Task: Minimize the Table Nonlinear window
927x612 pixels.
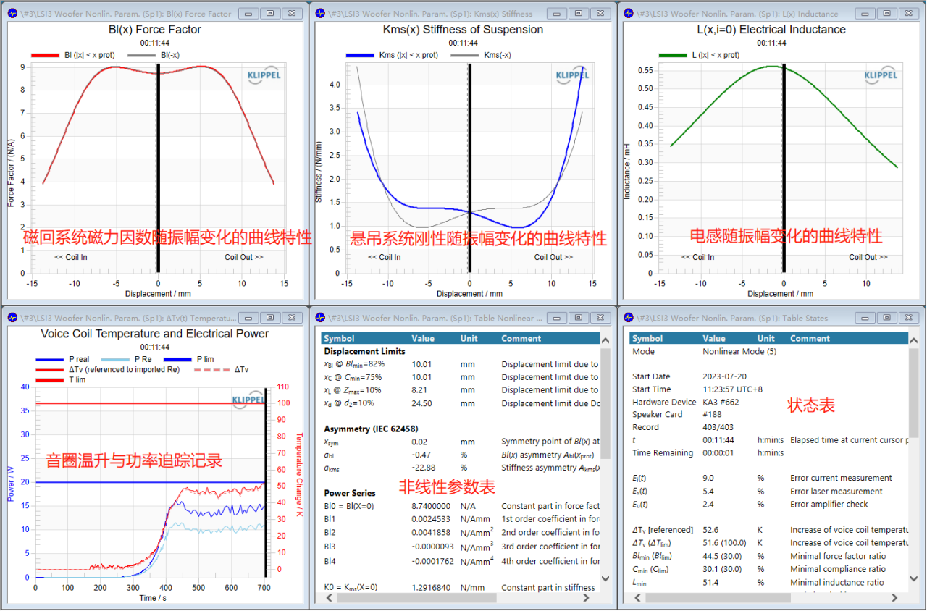Action: (x=557, y=318)
